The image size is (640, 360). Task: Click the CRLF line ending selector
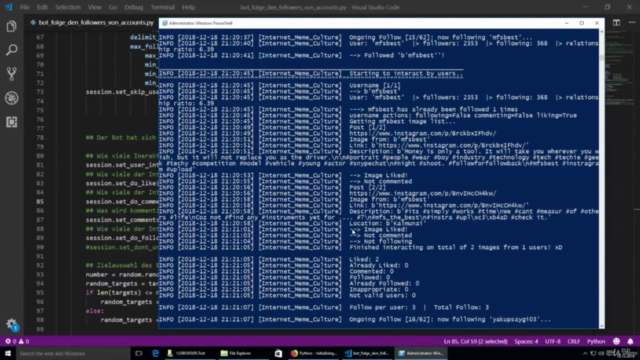click(573, 341)
